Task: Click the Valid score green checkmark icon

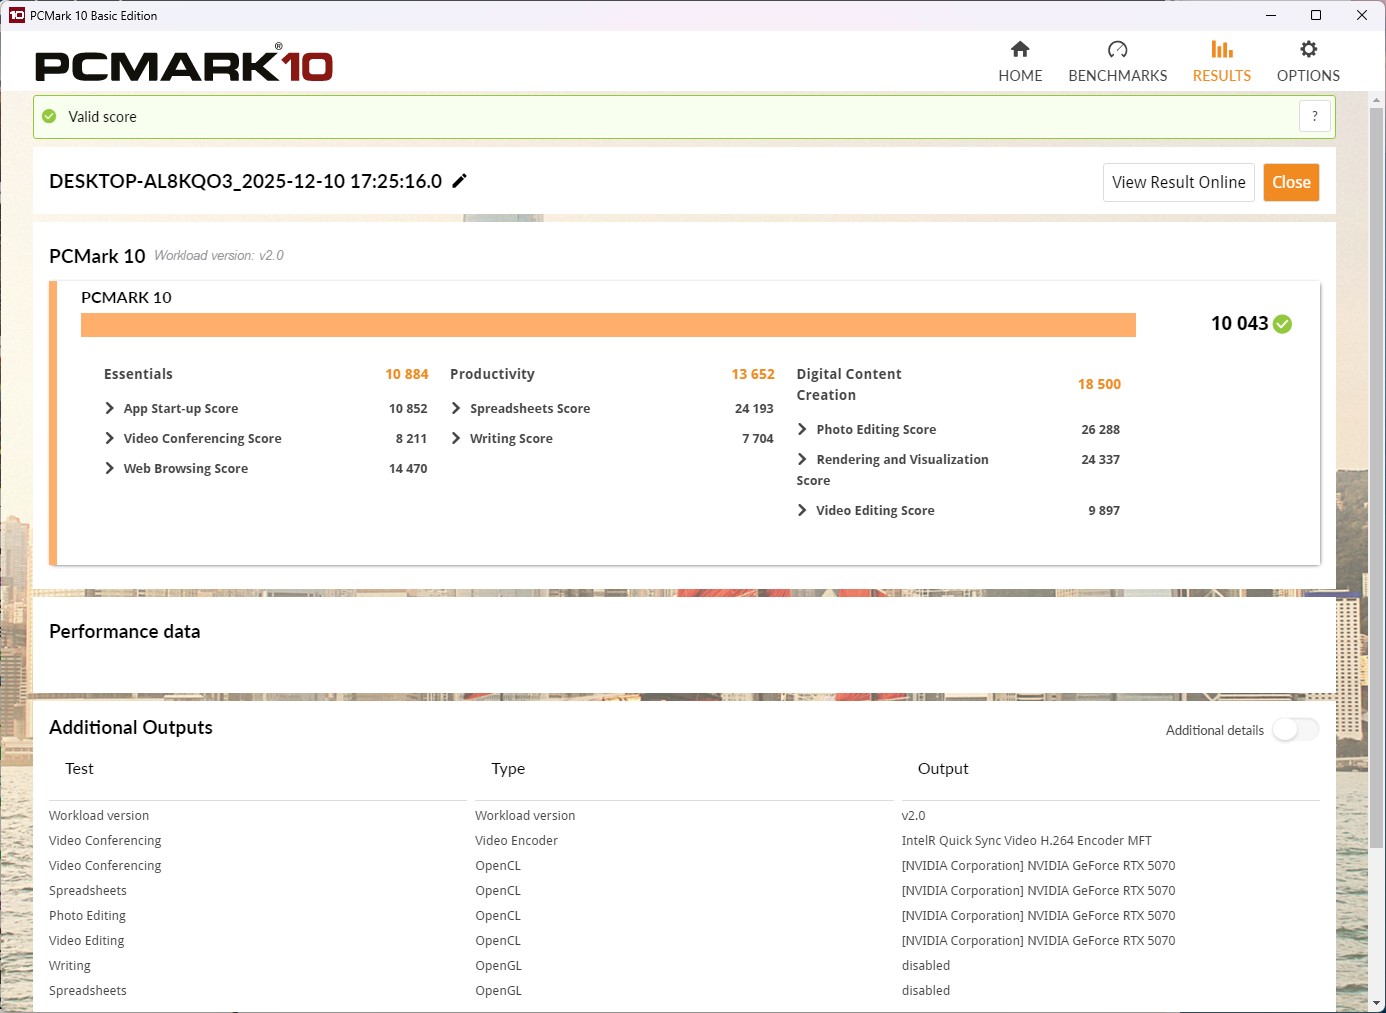Action: 49,117
